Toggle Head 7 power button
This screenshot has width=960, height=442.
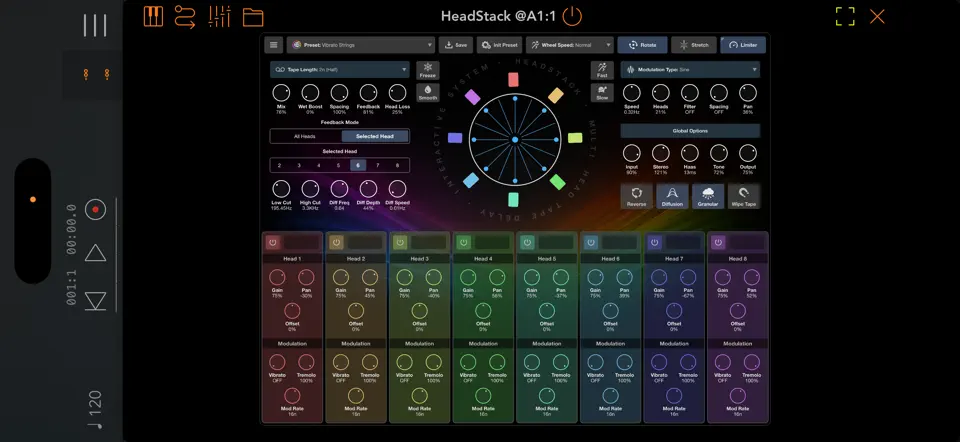[655, 242]
